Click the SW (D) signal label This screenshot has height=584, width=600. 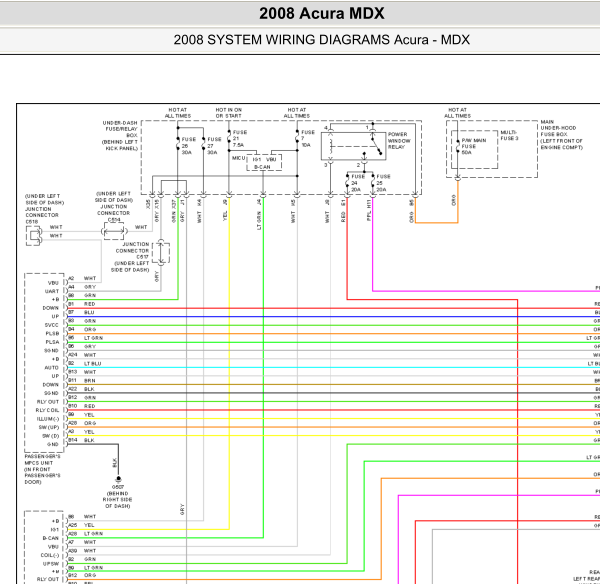(x=51, y=436)
